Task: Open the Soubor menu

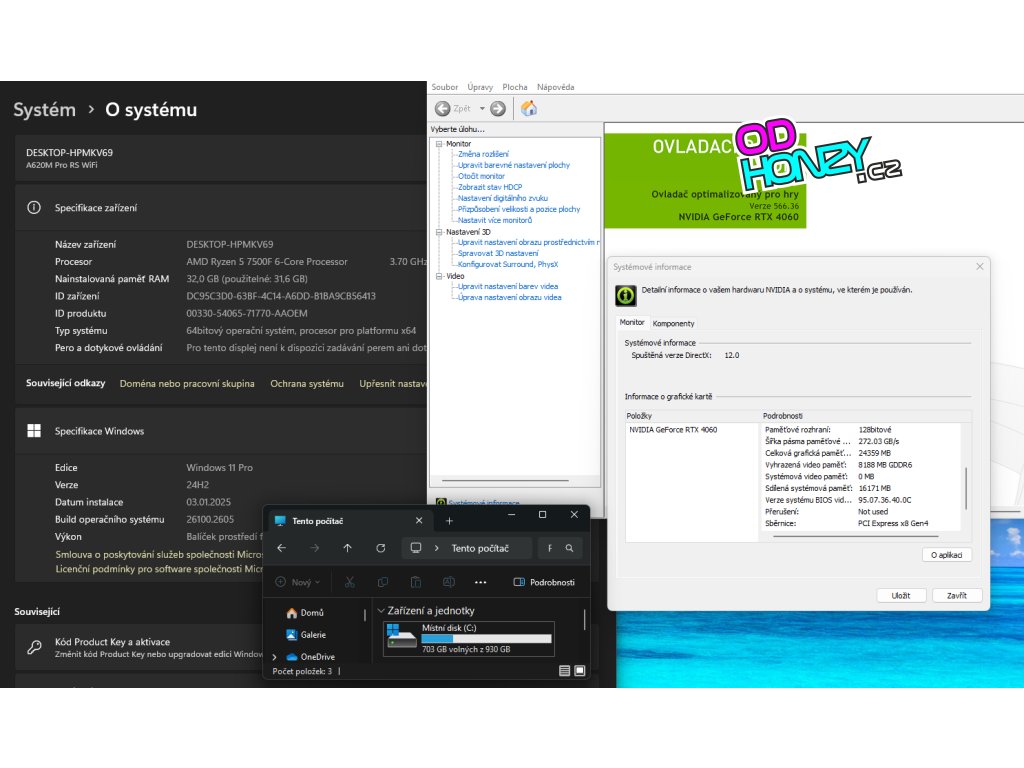Action: (x=444, y=87)
